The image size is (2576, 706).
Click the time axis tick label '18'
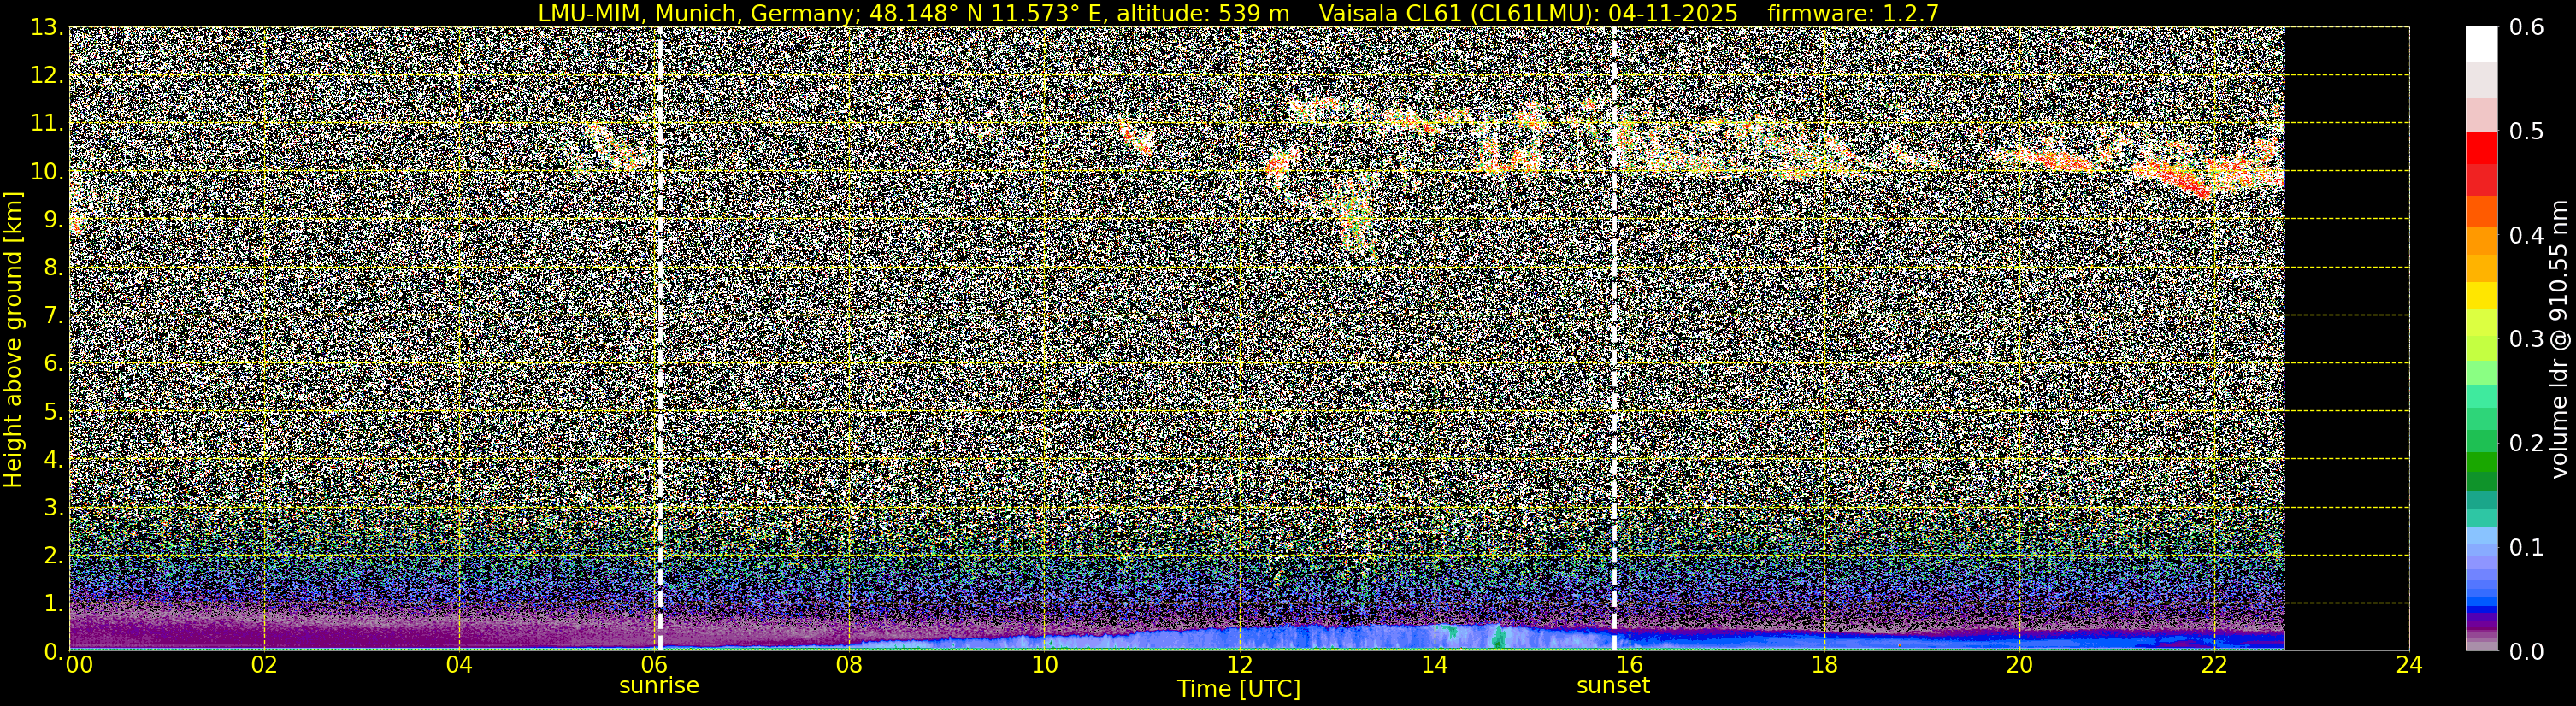[x=1824, y=666]
